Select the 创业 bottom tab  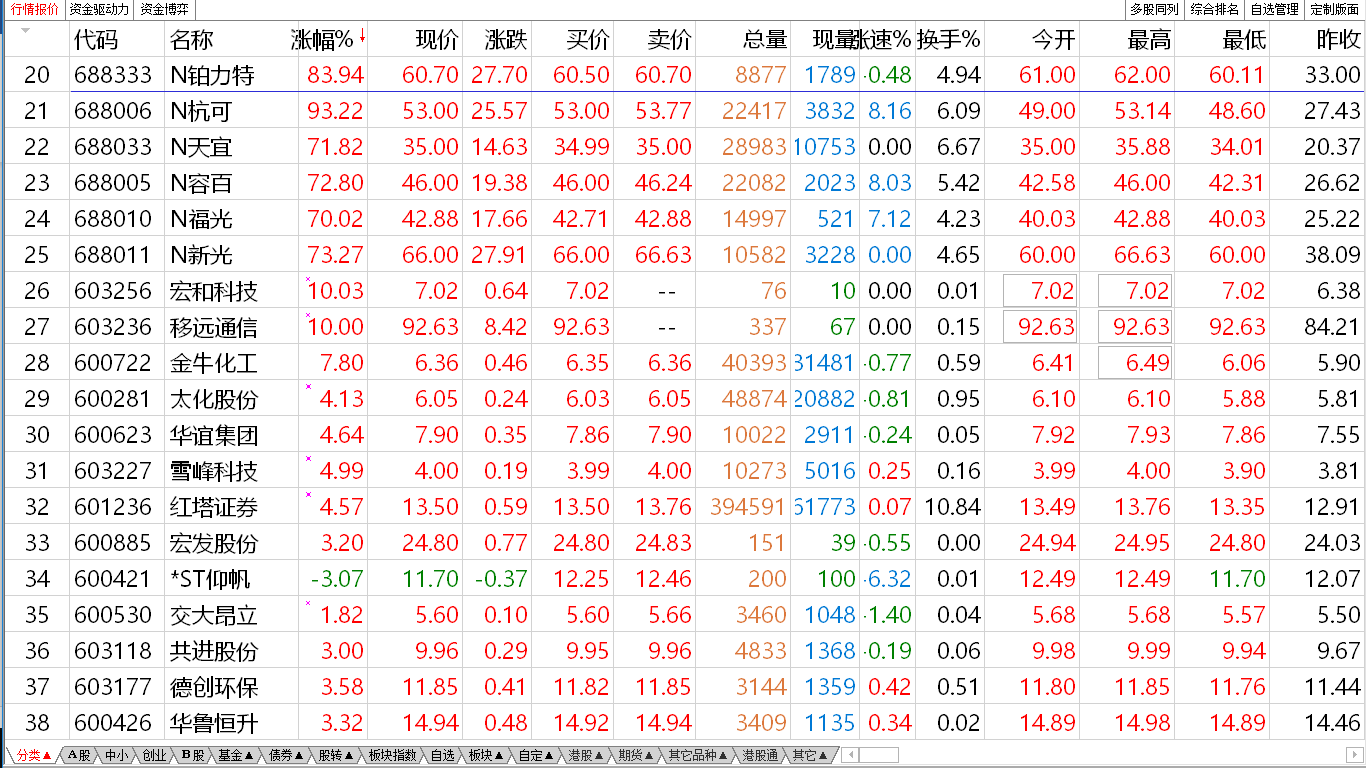pos(154,755)
